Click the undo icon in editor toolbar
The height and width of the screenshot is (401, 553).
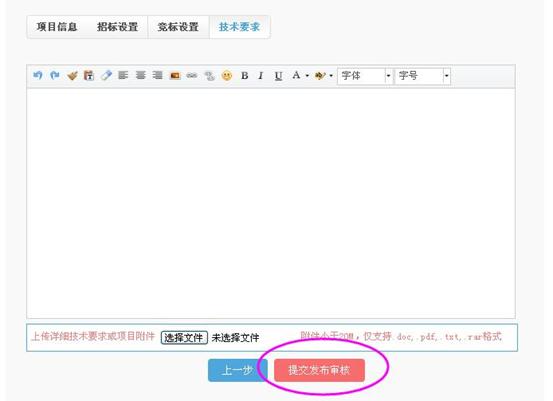tap(38, 75)
